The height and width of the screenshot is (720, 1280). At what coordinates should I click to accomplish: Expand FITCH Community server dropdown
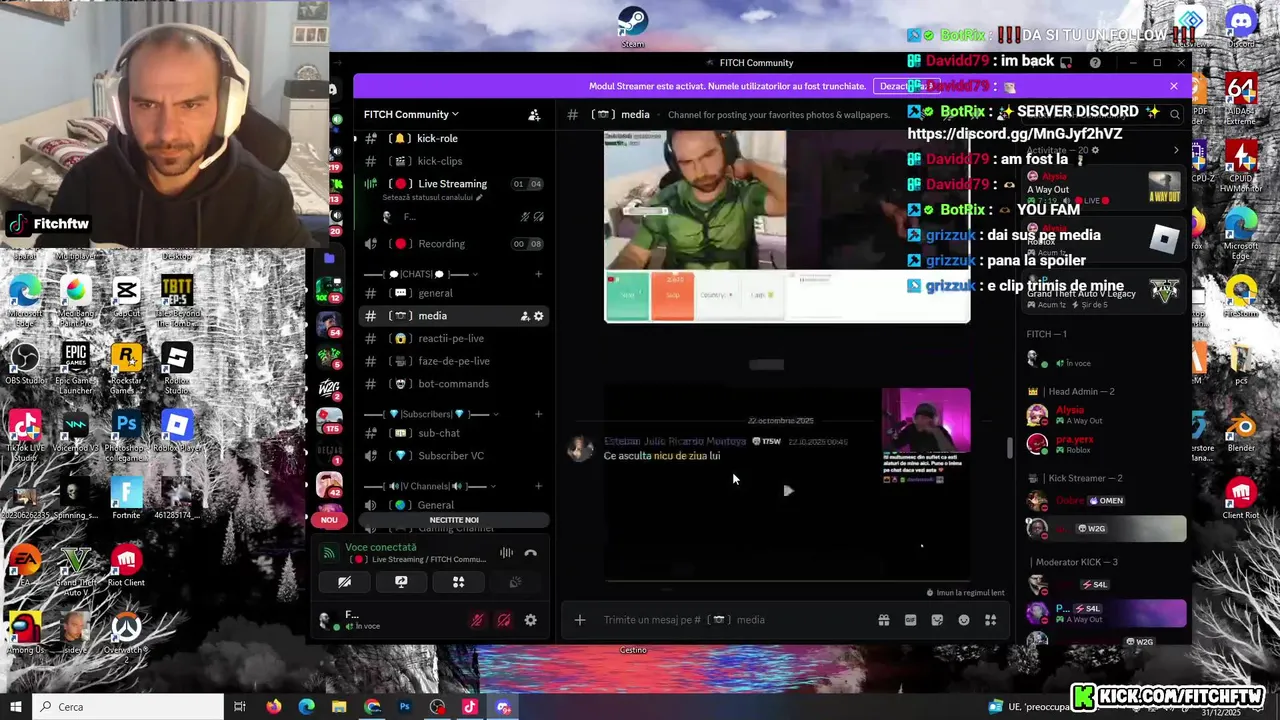point(411,115)
